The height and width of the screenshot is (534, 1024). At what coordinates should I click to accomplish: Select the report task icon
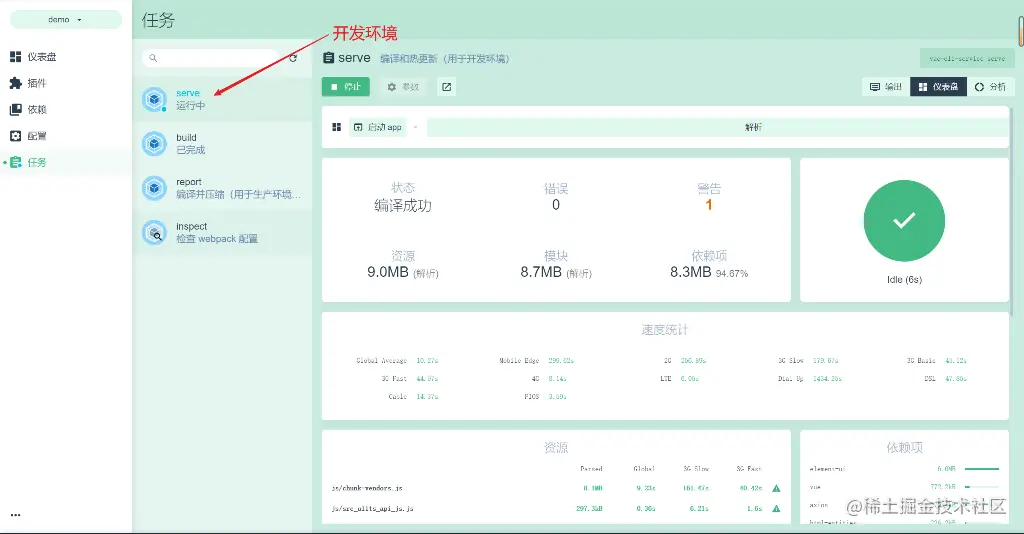click(x=154, y=188)
